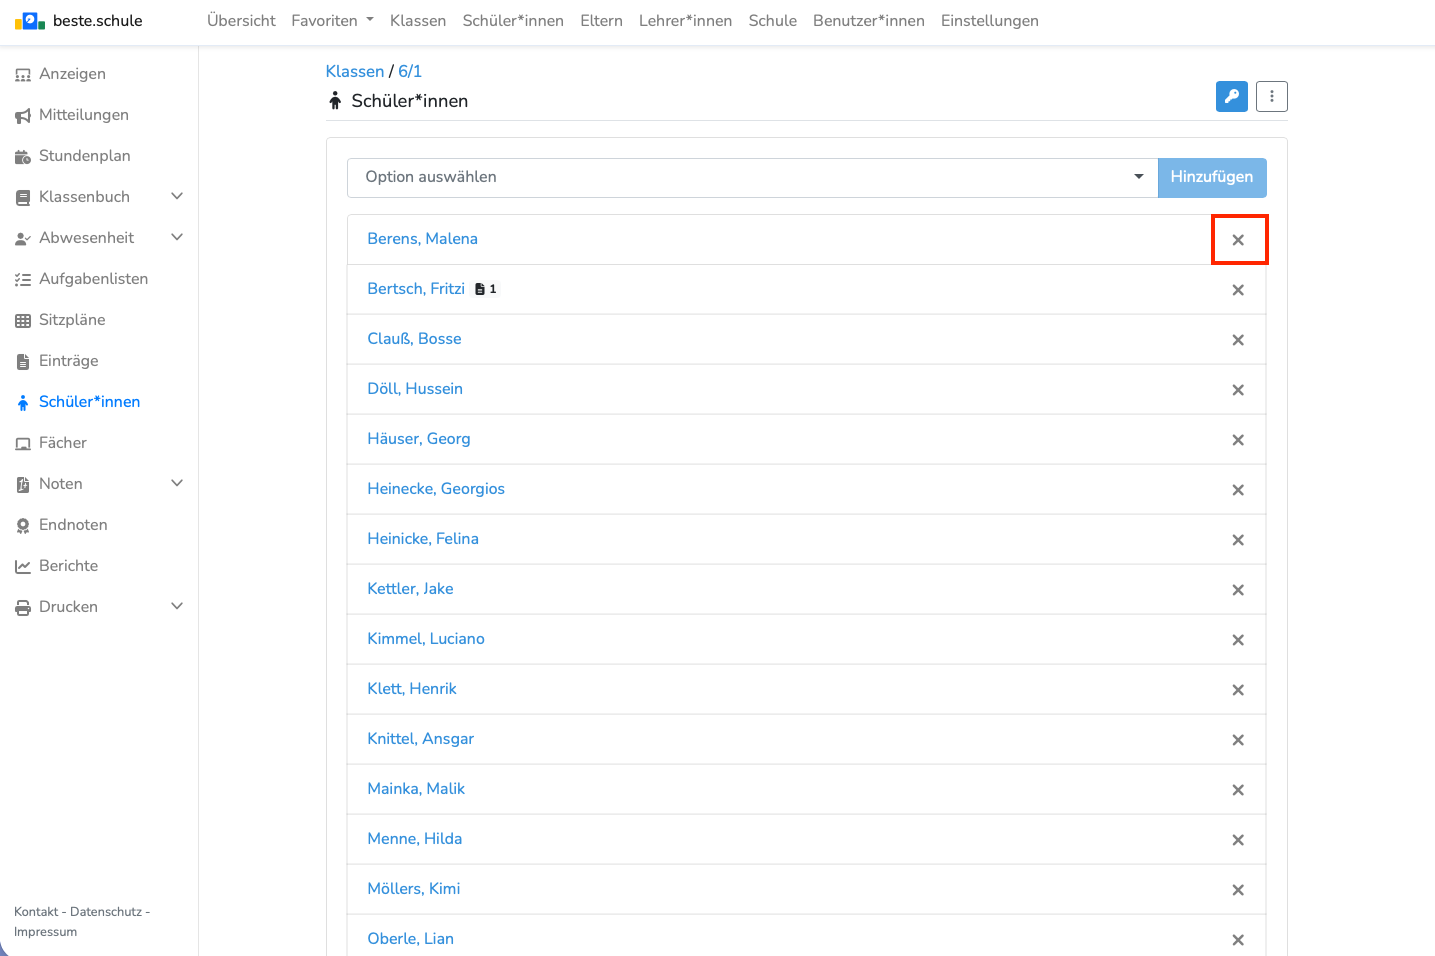This screenshot has width=1435, height=956.
Task: Expand the Drucken sidebar section
Action: pyautogui.click(x=177, y=607)
